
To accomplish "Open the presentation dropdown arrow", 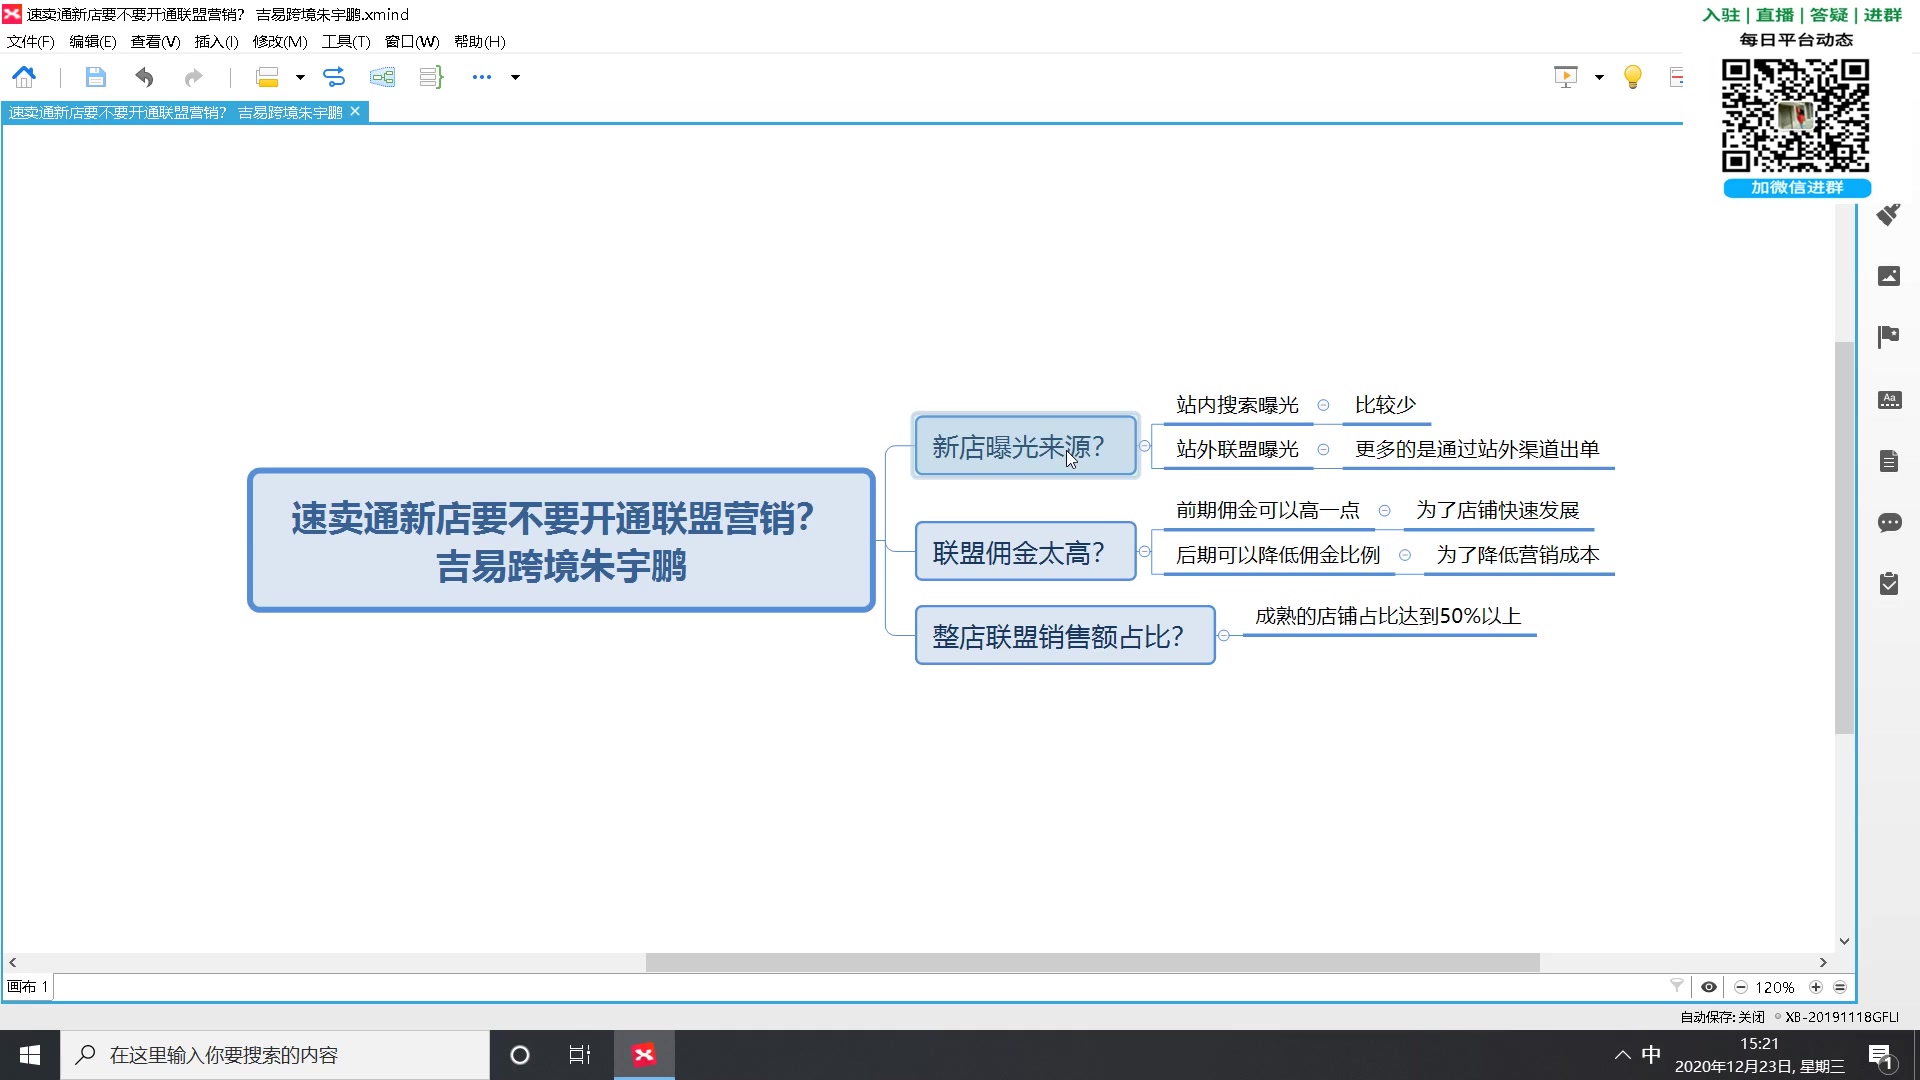I will (x=1599, y=77).
